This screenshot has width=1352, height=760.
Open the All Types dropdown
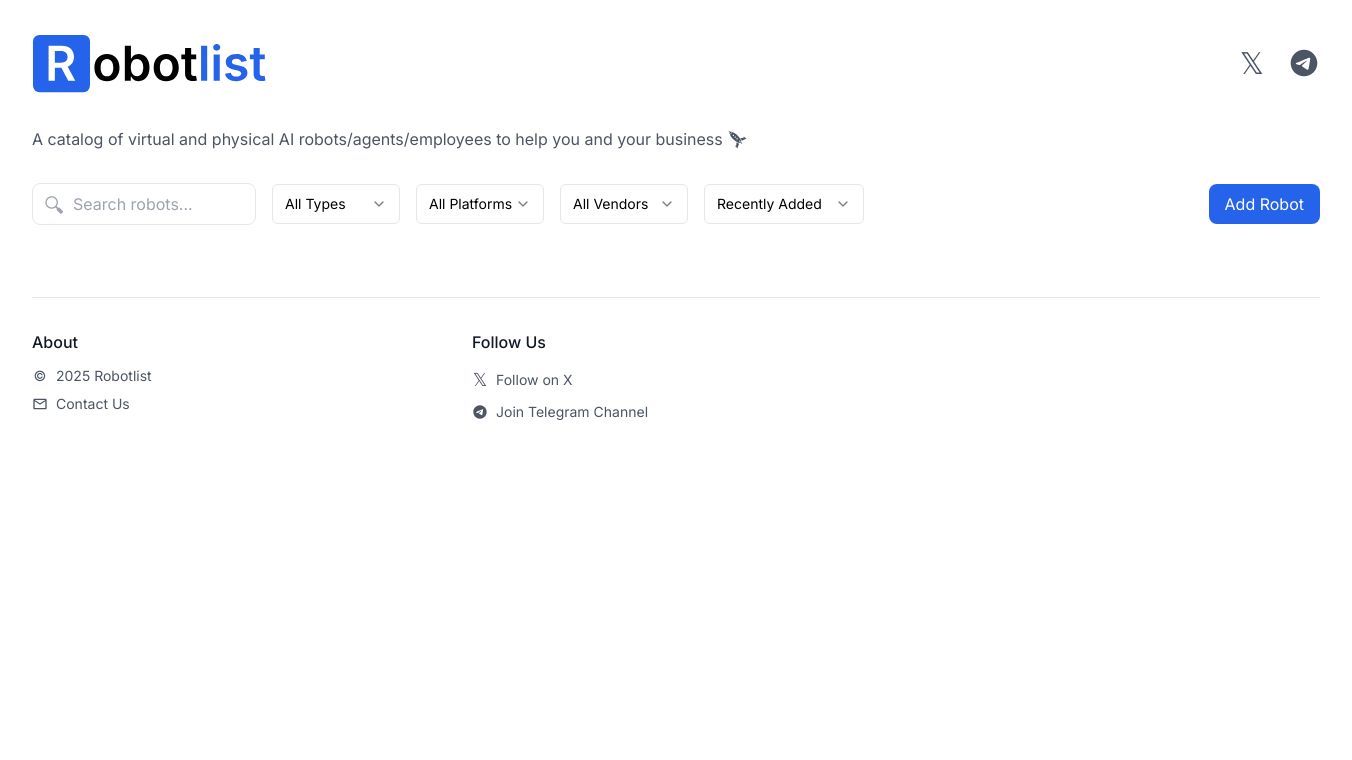coord(335,204)
